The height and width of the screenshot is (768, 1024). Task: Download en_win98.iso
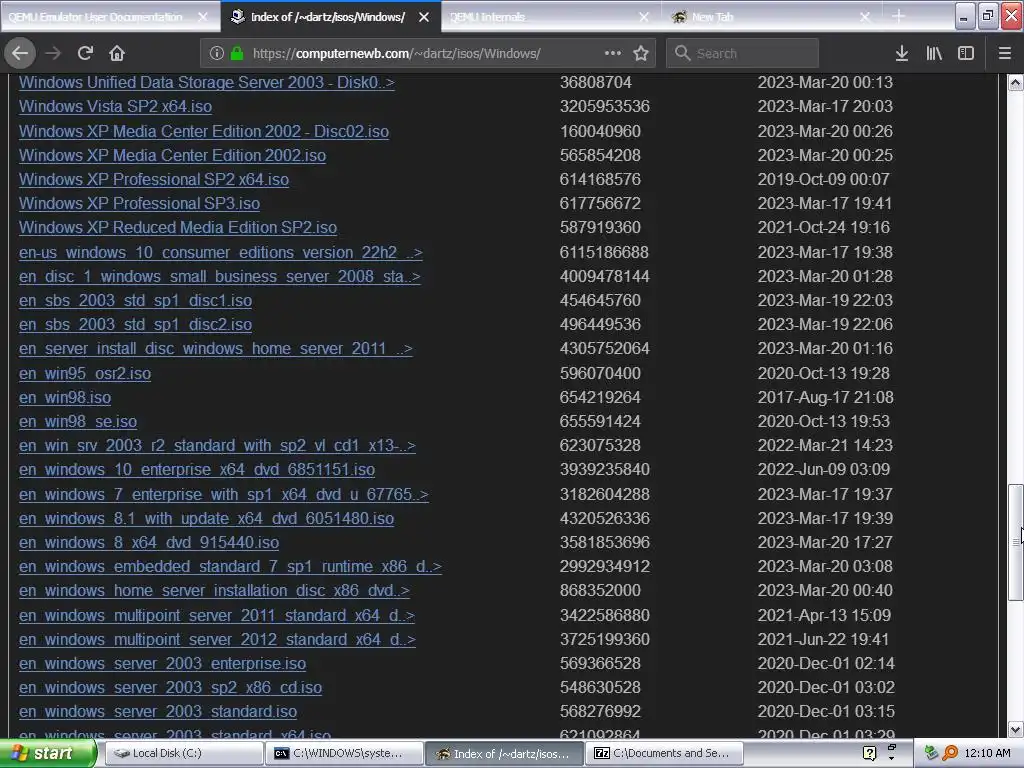(65, 398)
